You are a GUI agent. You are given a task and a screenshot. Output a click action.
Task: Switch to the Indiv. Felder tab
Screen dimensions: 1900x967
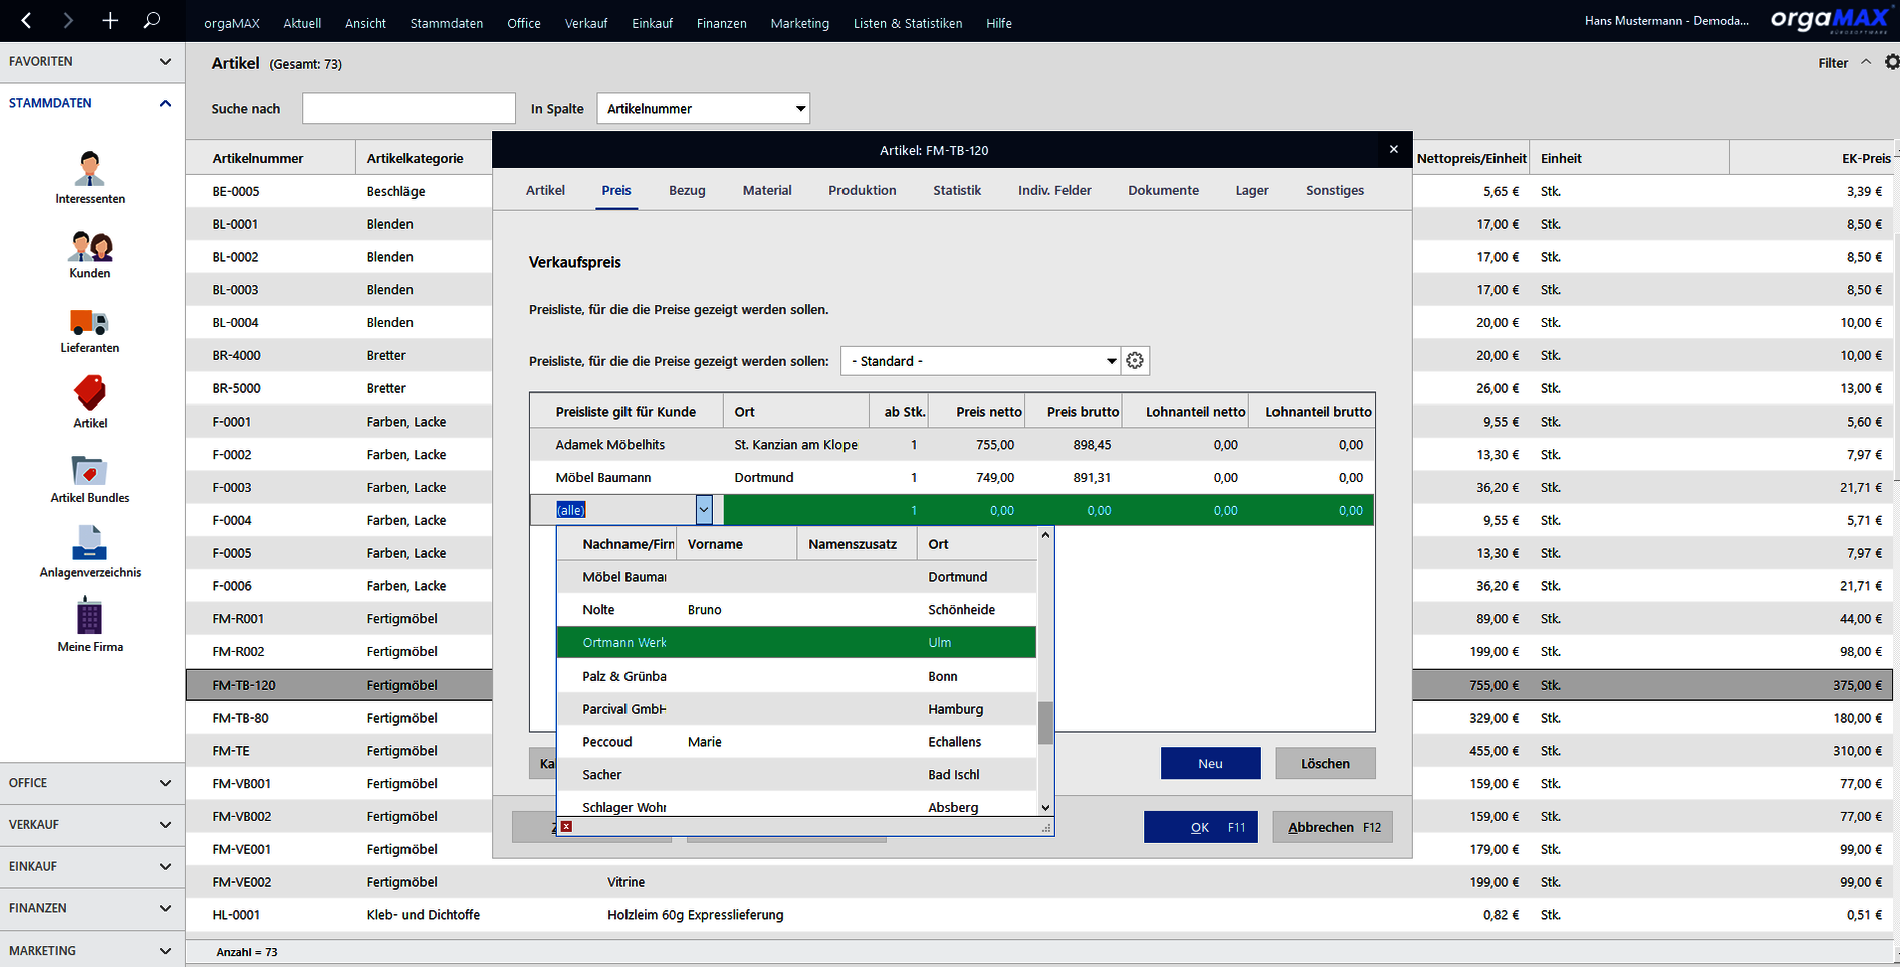(x=1055, y=190)
